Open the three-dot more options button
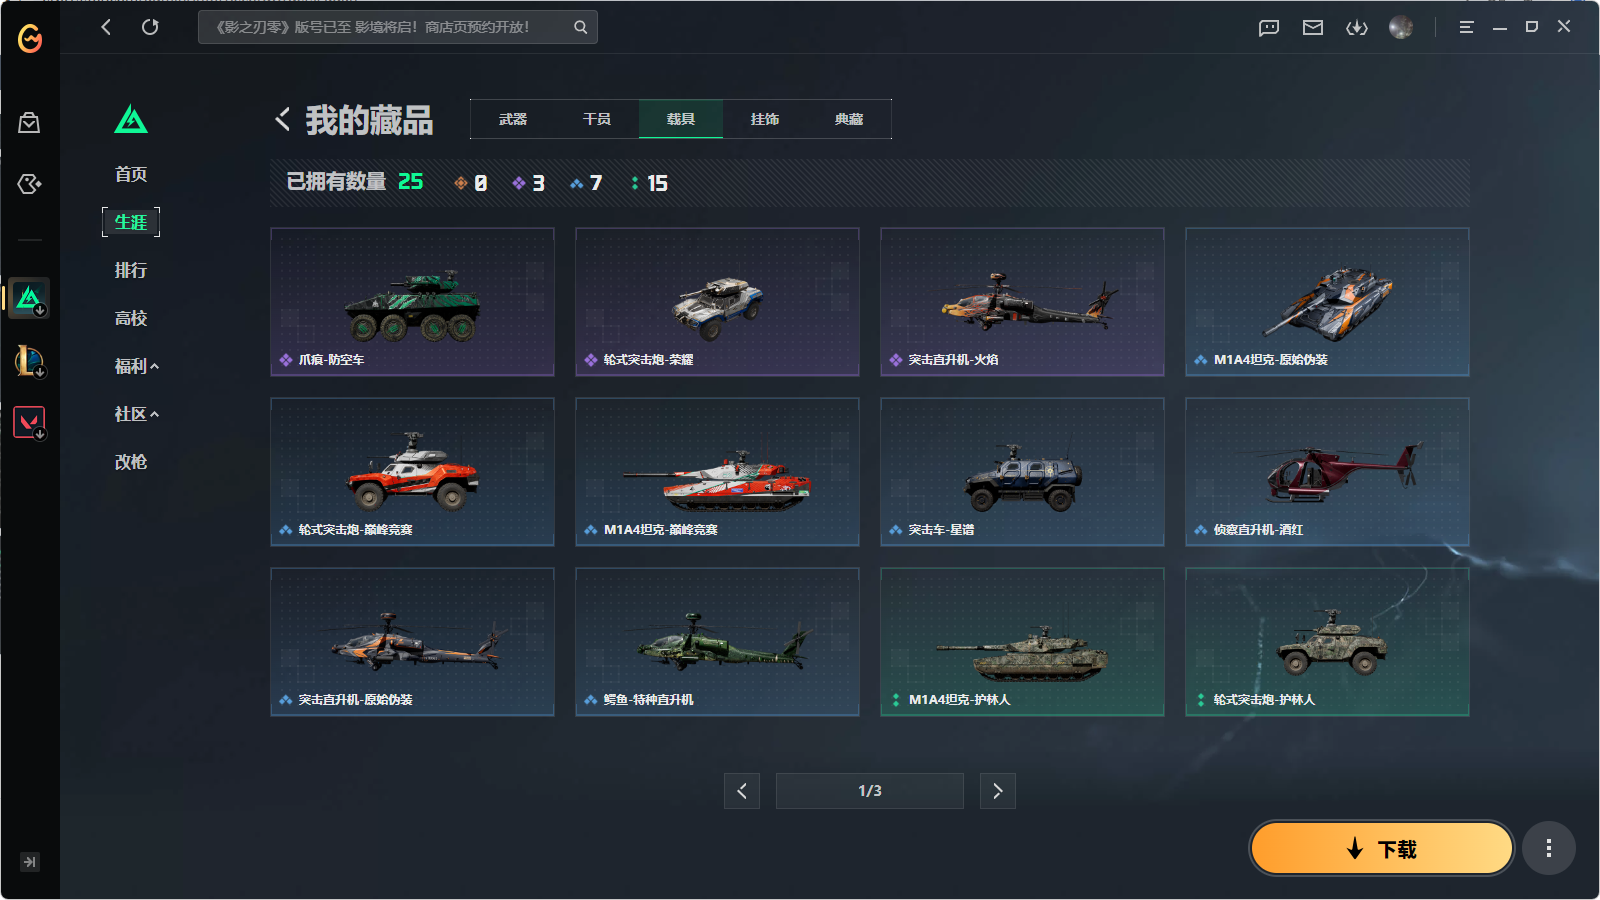Image resolution: width=1600 pixels, height=900 pixels. pyautogui.click(x=1549, y=849)
